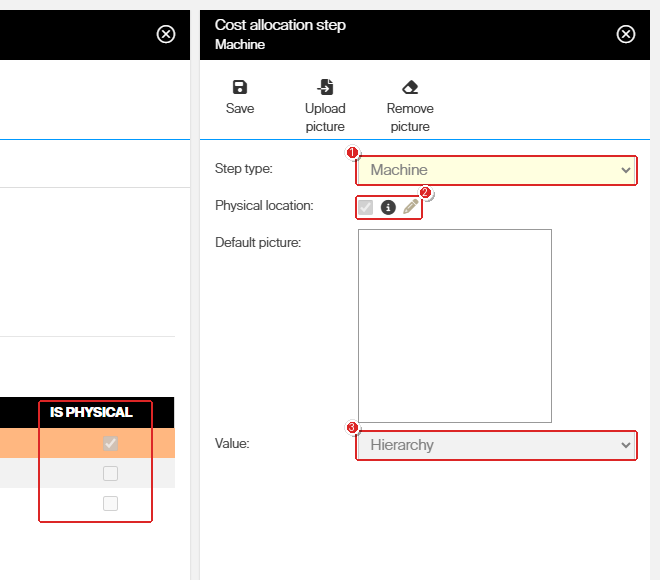Image resolution: width=660 pixels, height=580 pixels.
Task: Tick the third row Is Physical checkbox
Action: tap(110, 503)
